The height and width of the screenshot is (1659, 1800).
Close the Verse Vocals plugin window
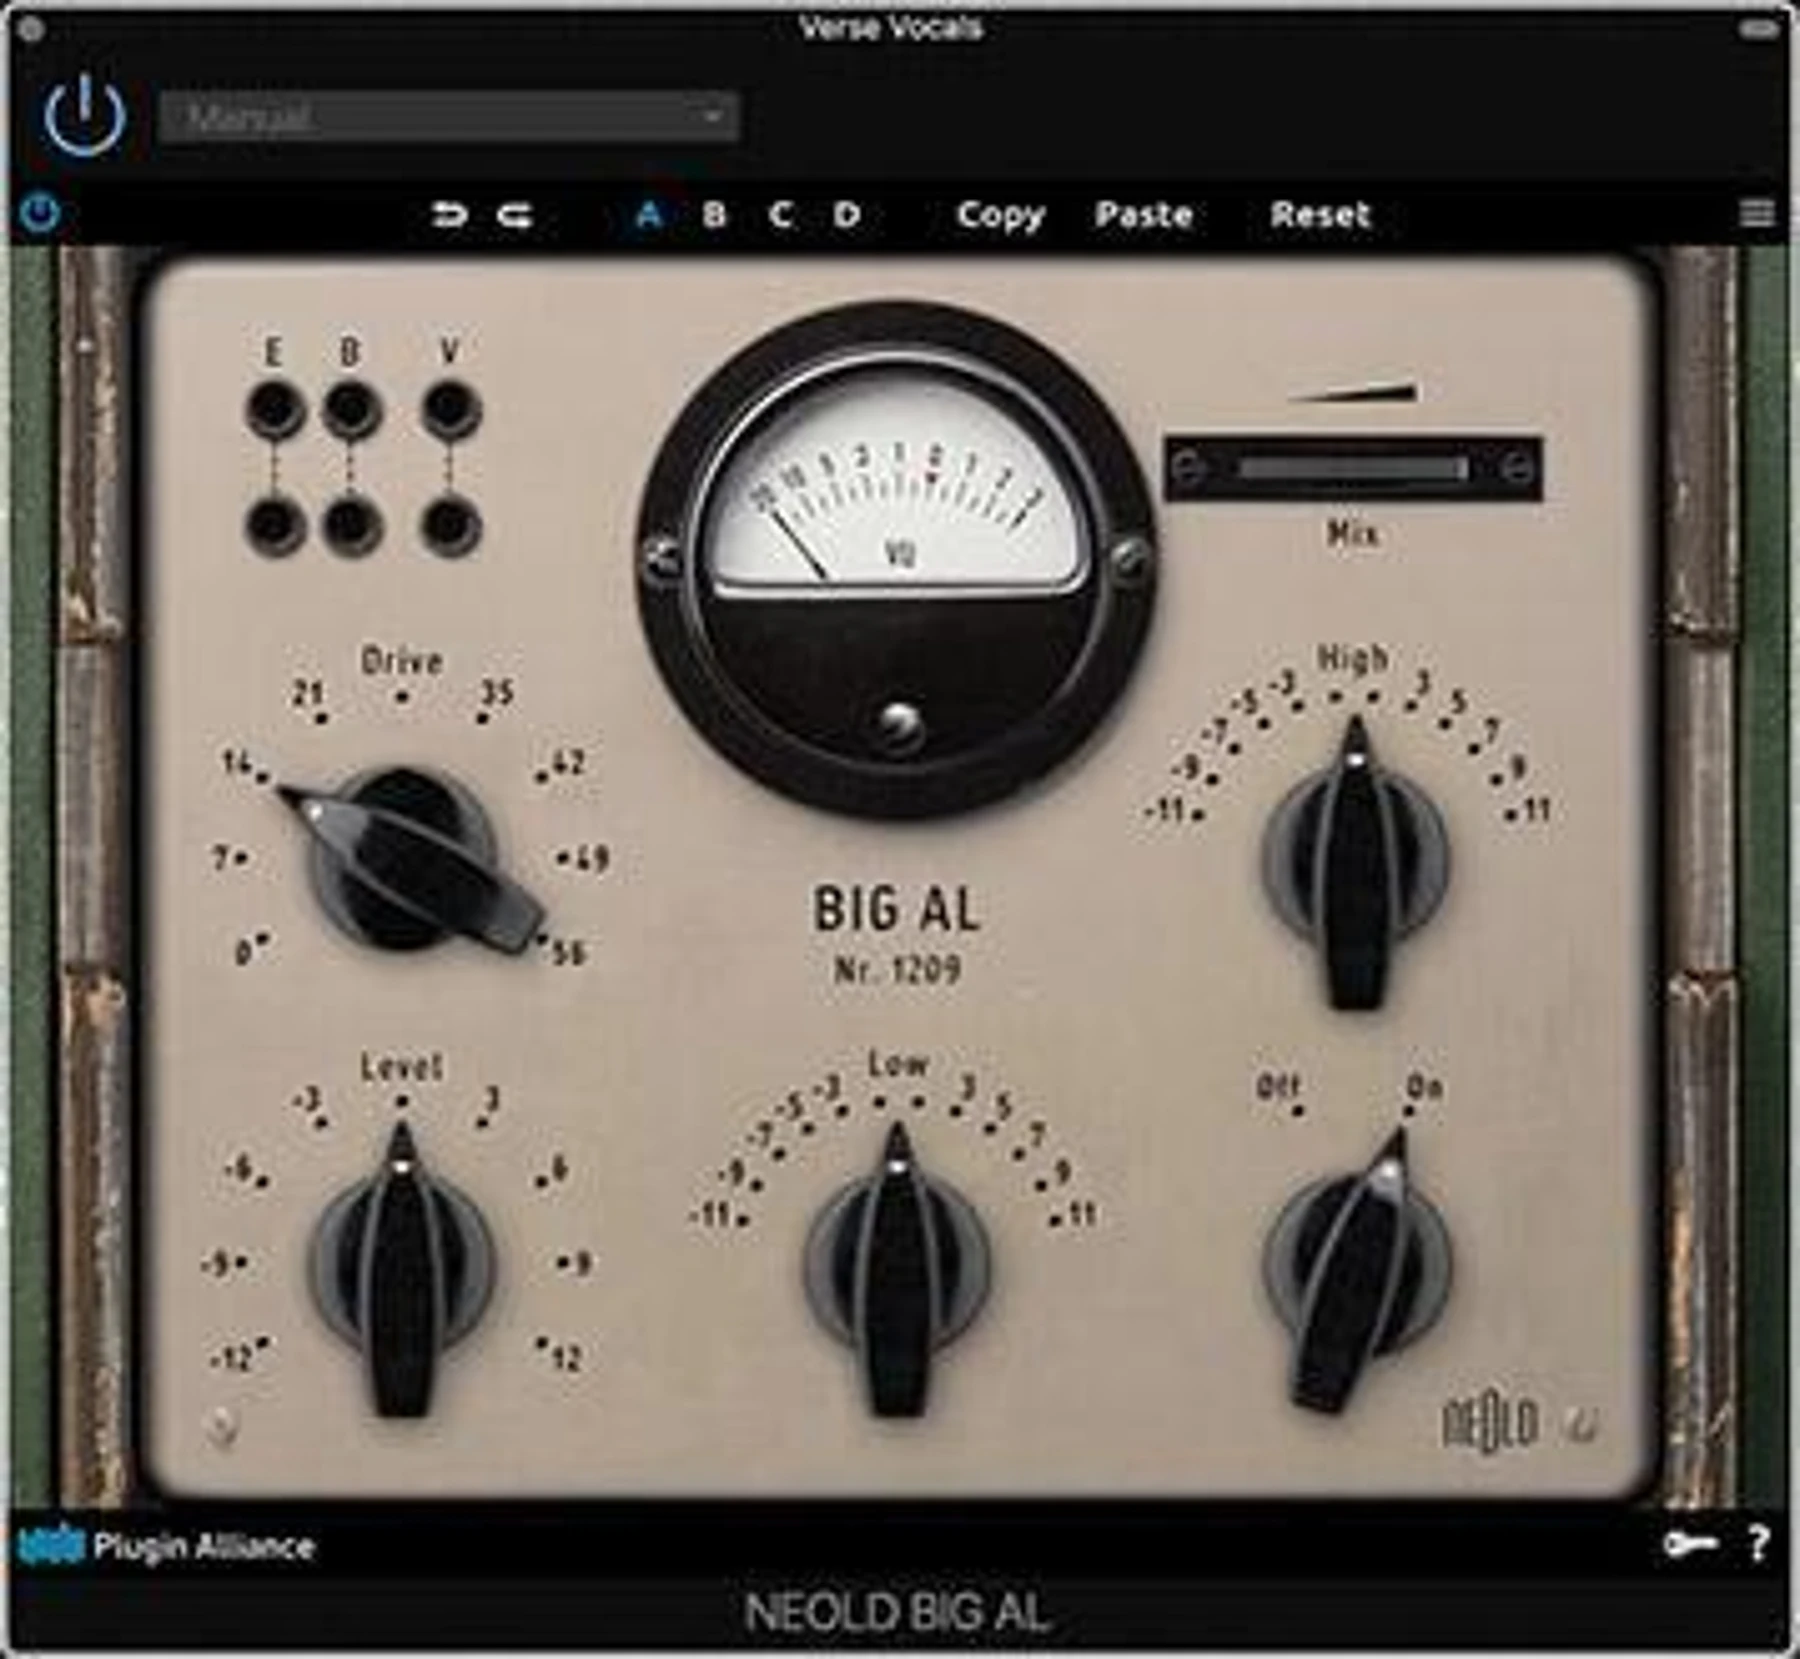[x=31, y=29]
